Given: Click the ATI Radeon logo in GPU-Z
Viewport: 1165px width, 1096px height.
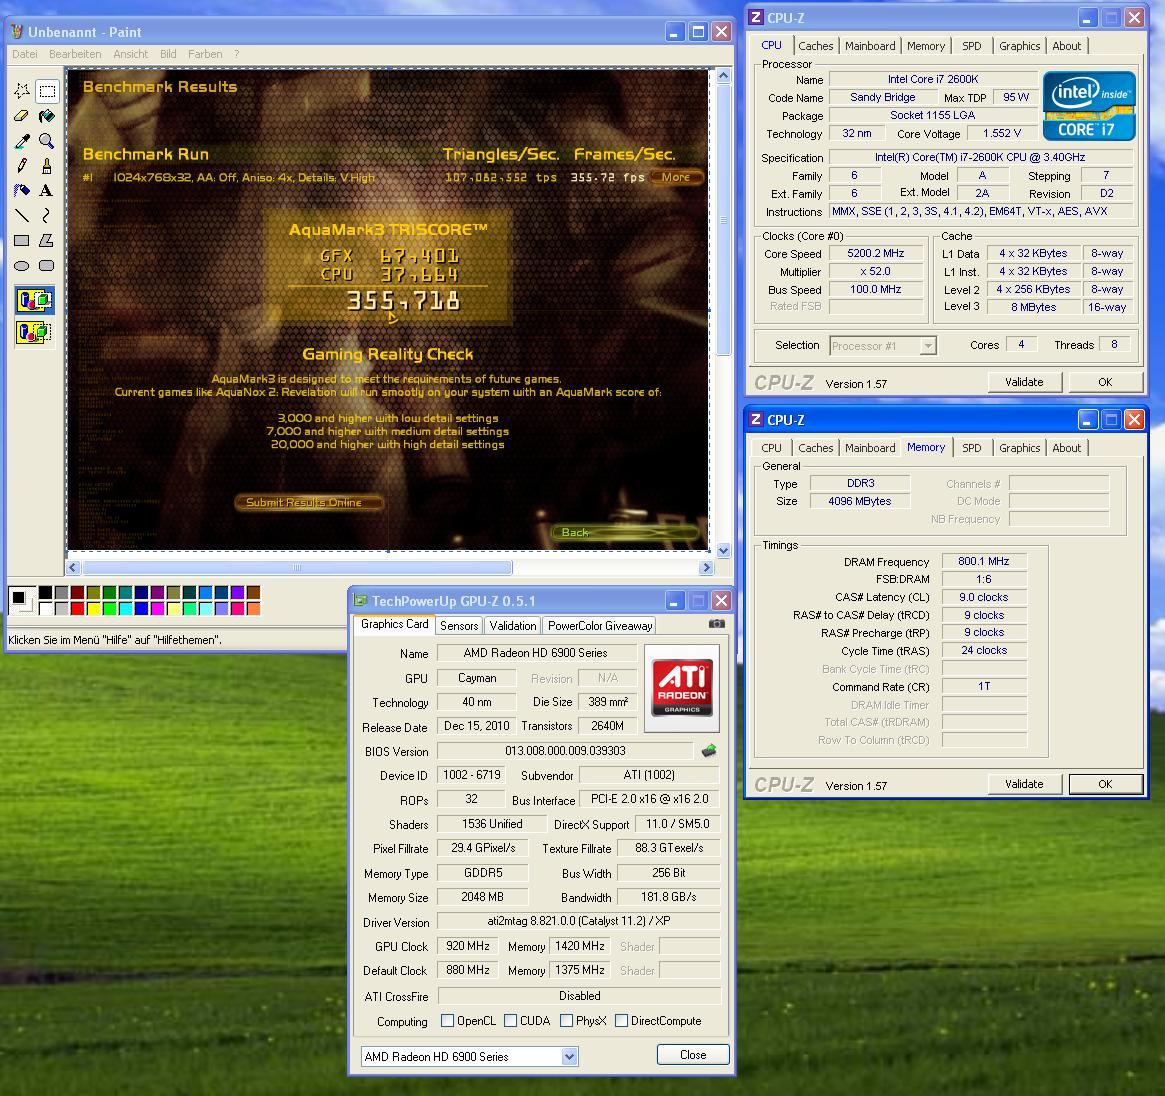Looking at the screenshot, I should [x=682, y=688].
